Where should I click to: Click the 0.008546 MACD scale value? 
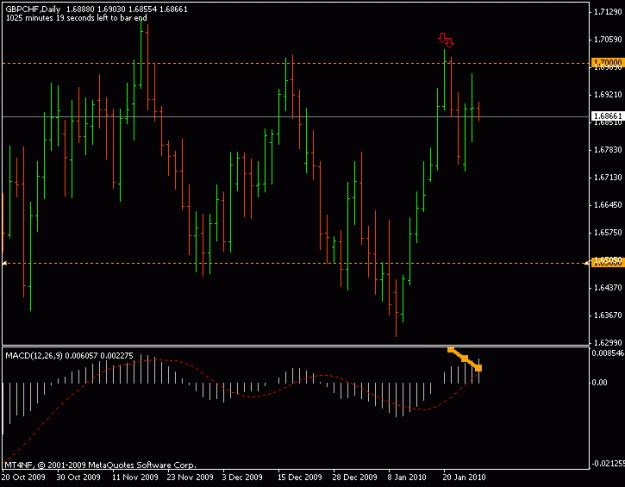[x=608, y=353]
